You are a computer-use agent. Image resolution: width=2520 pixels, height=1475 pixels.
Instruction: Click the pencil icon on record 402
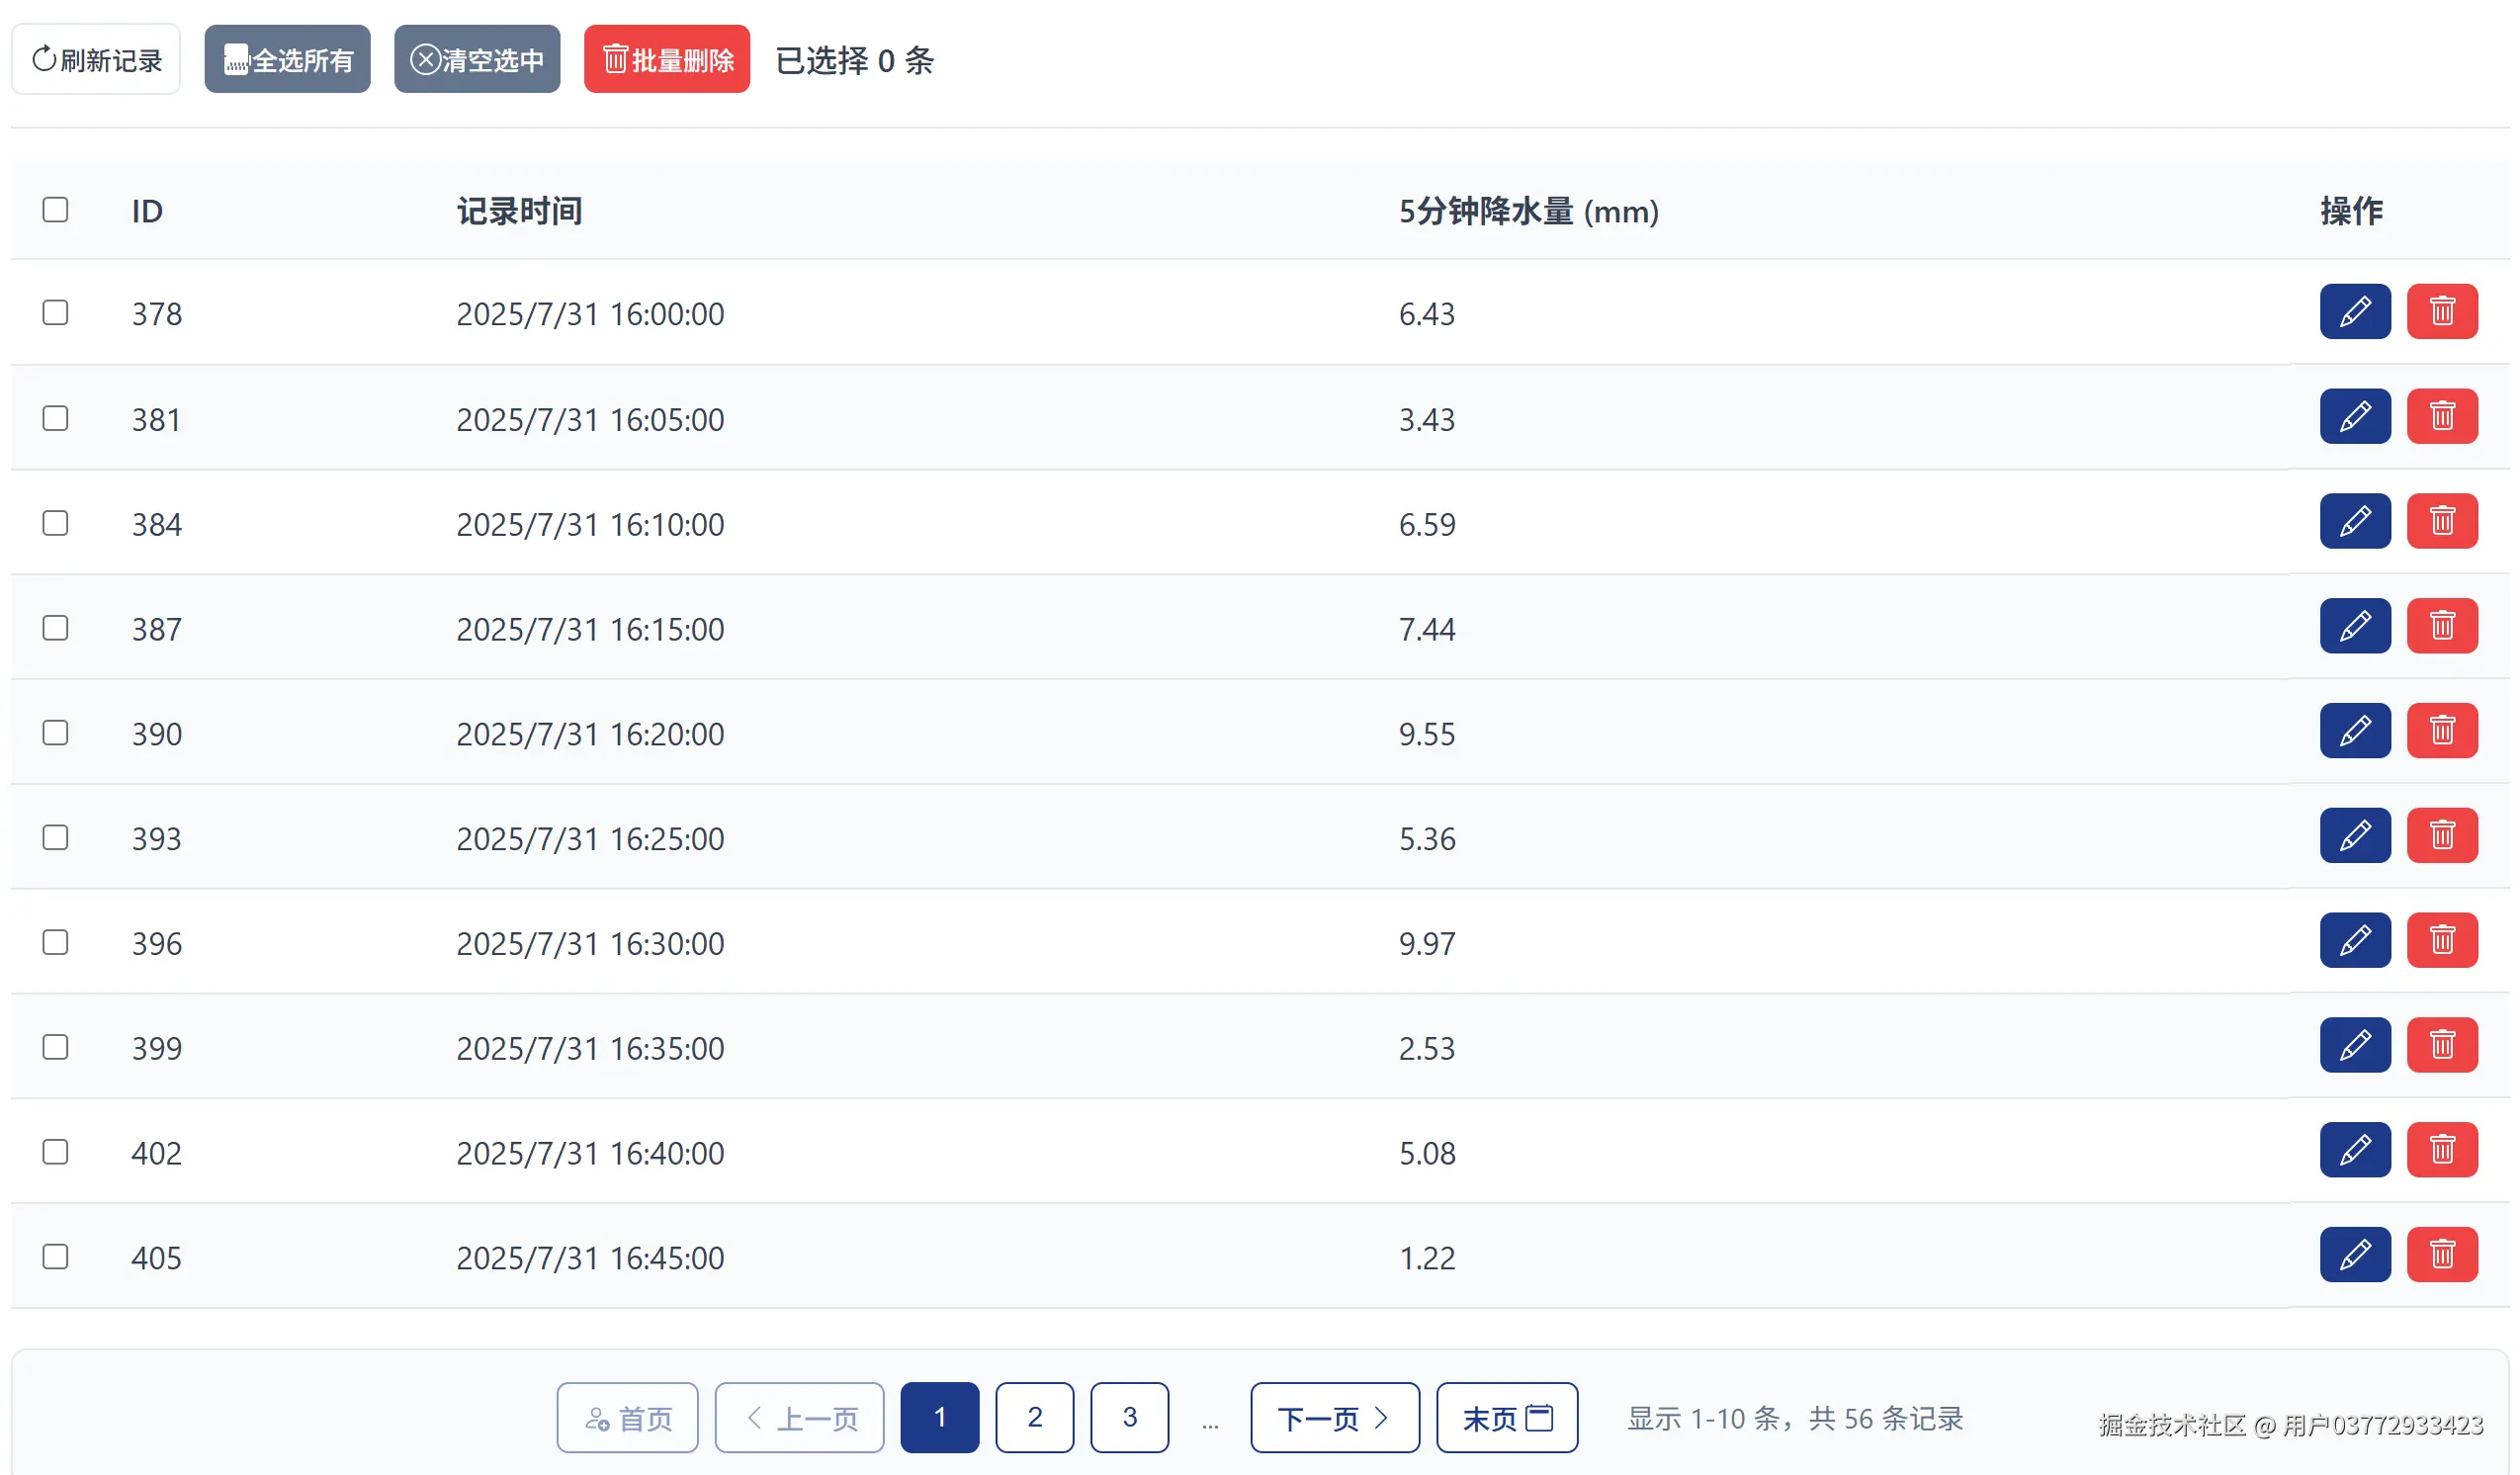(x=2354, y=1150)
